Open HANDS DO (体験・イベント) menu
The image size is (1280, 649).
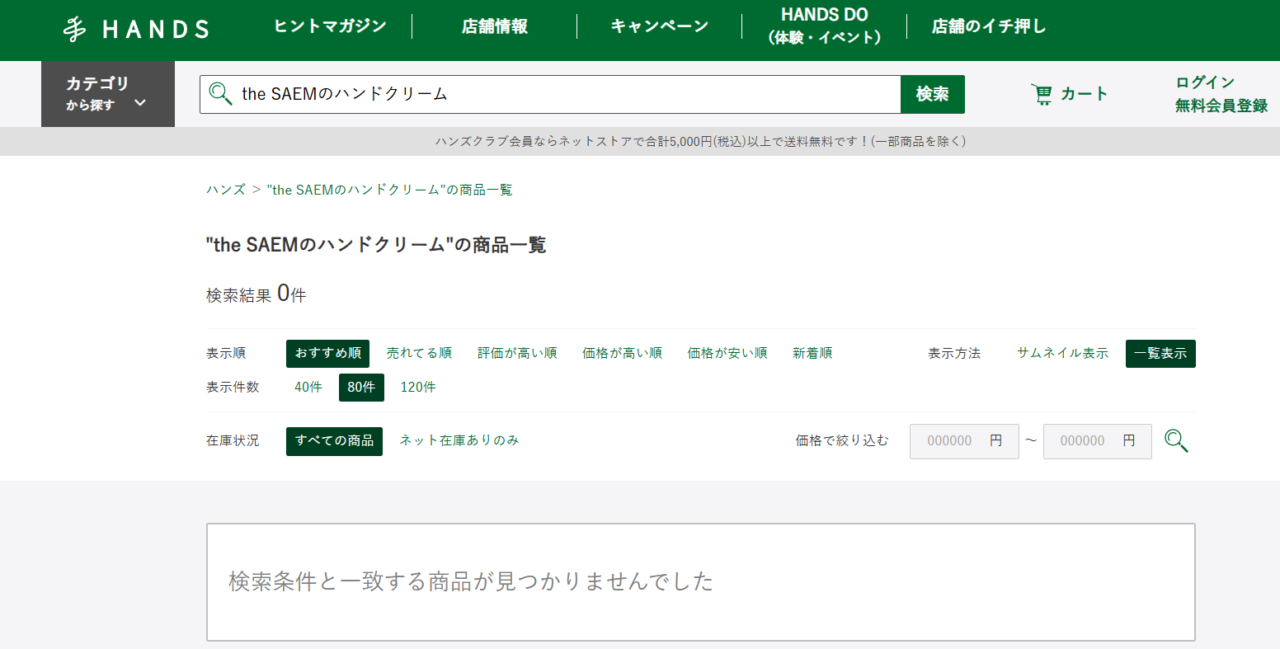pos(825,27)
